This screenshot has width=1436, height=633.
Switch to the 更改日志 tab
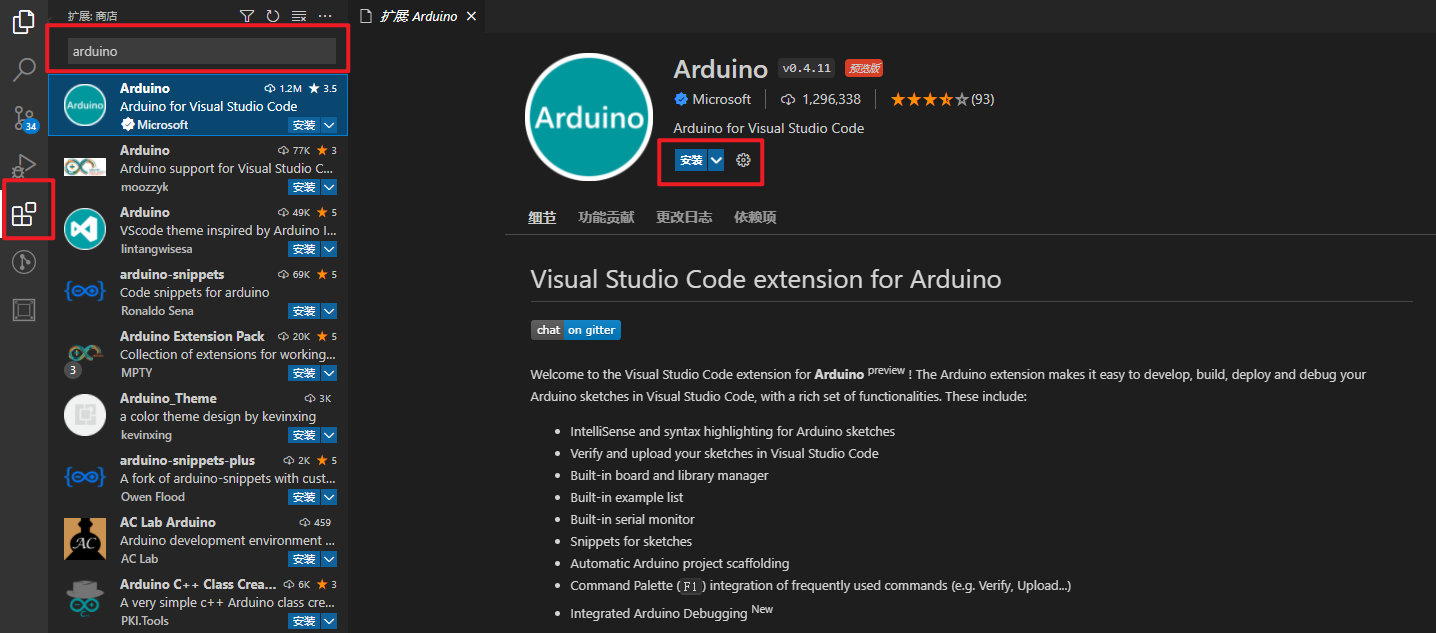coord(684,217)
